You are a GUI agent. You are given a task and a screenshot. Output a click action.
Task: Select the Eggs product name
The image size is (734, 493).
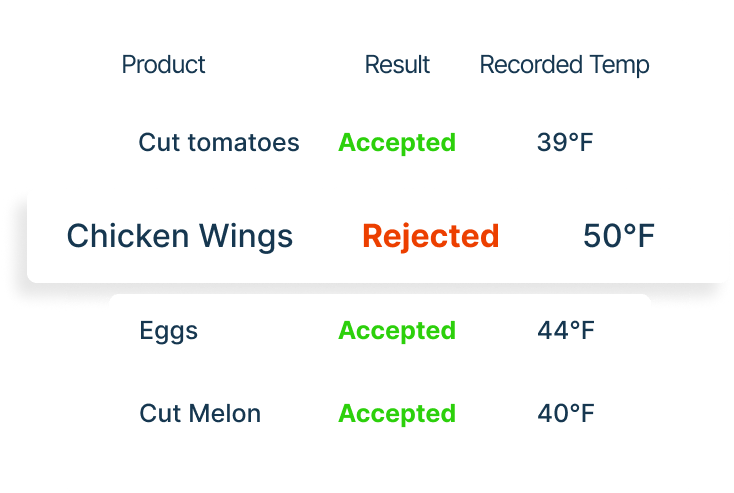coord(169,332)
